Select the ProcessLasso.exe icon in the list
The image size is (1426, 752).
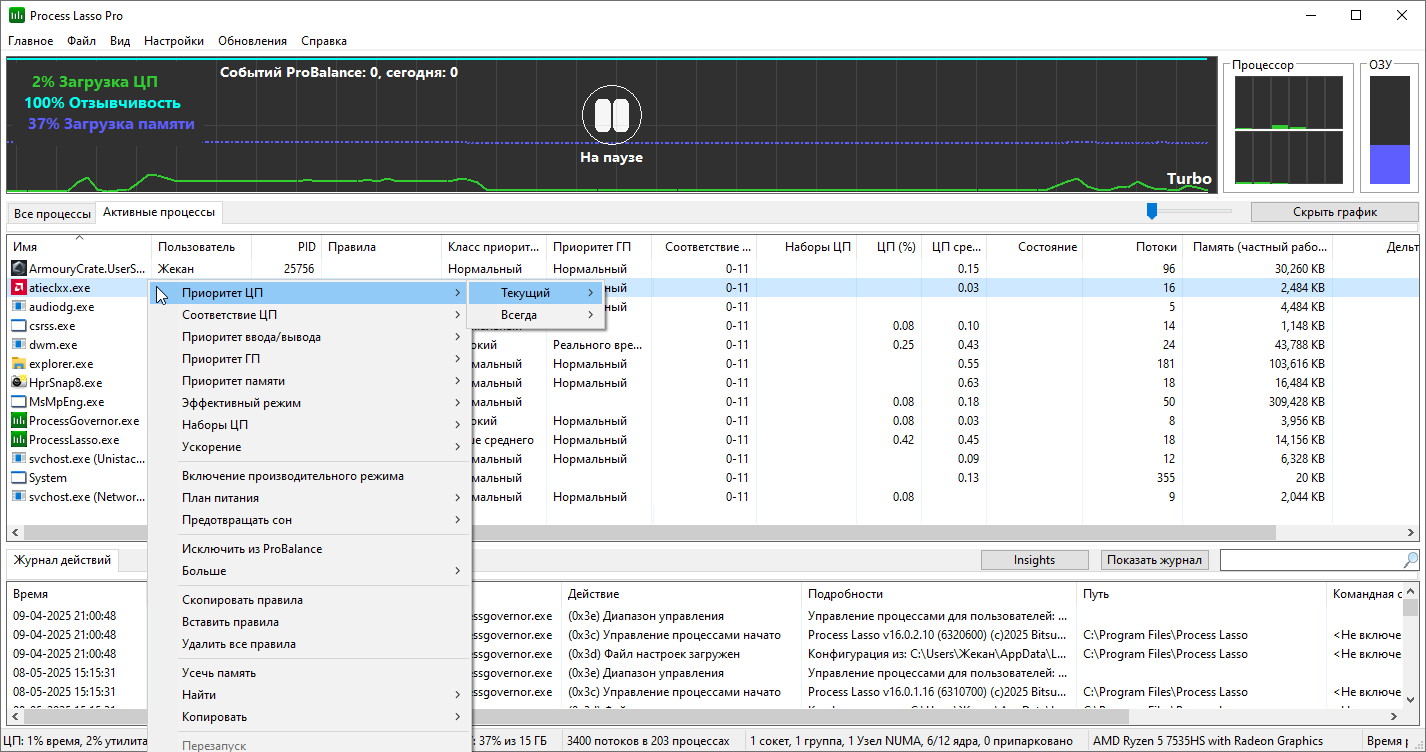[x=19, y=440]
